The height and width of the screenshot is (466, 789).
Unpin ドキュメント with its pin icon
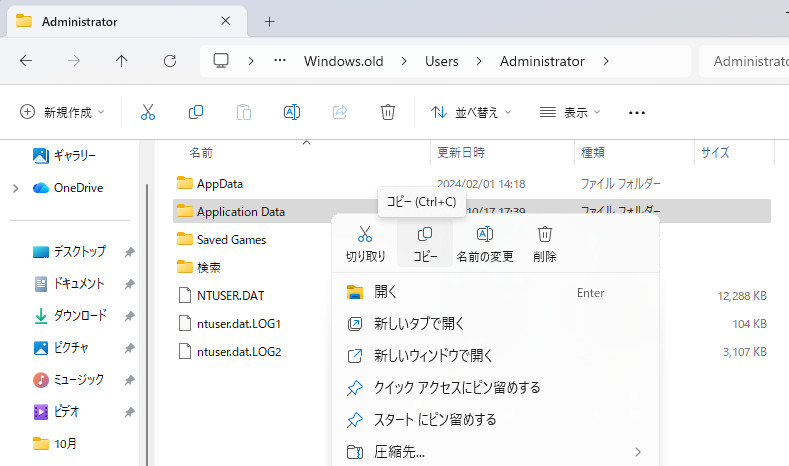click(x=129, y=284)
